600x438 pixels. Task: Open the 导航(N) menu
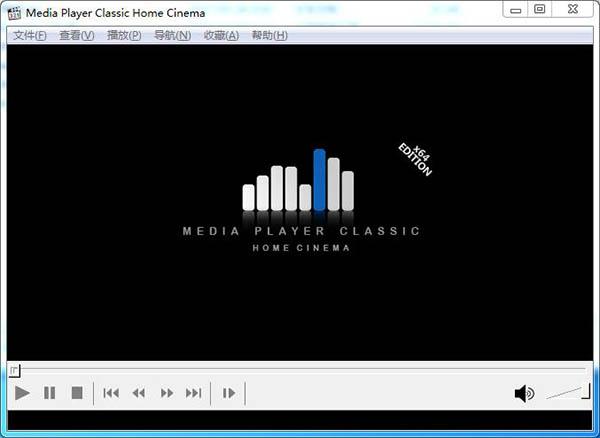tap(172, 36)
